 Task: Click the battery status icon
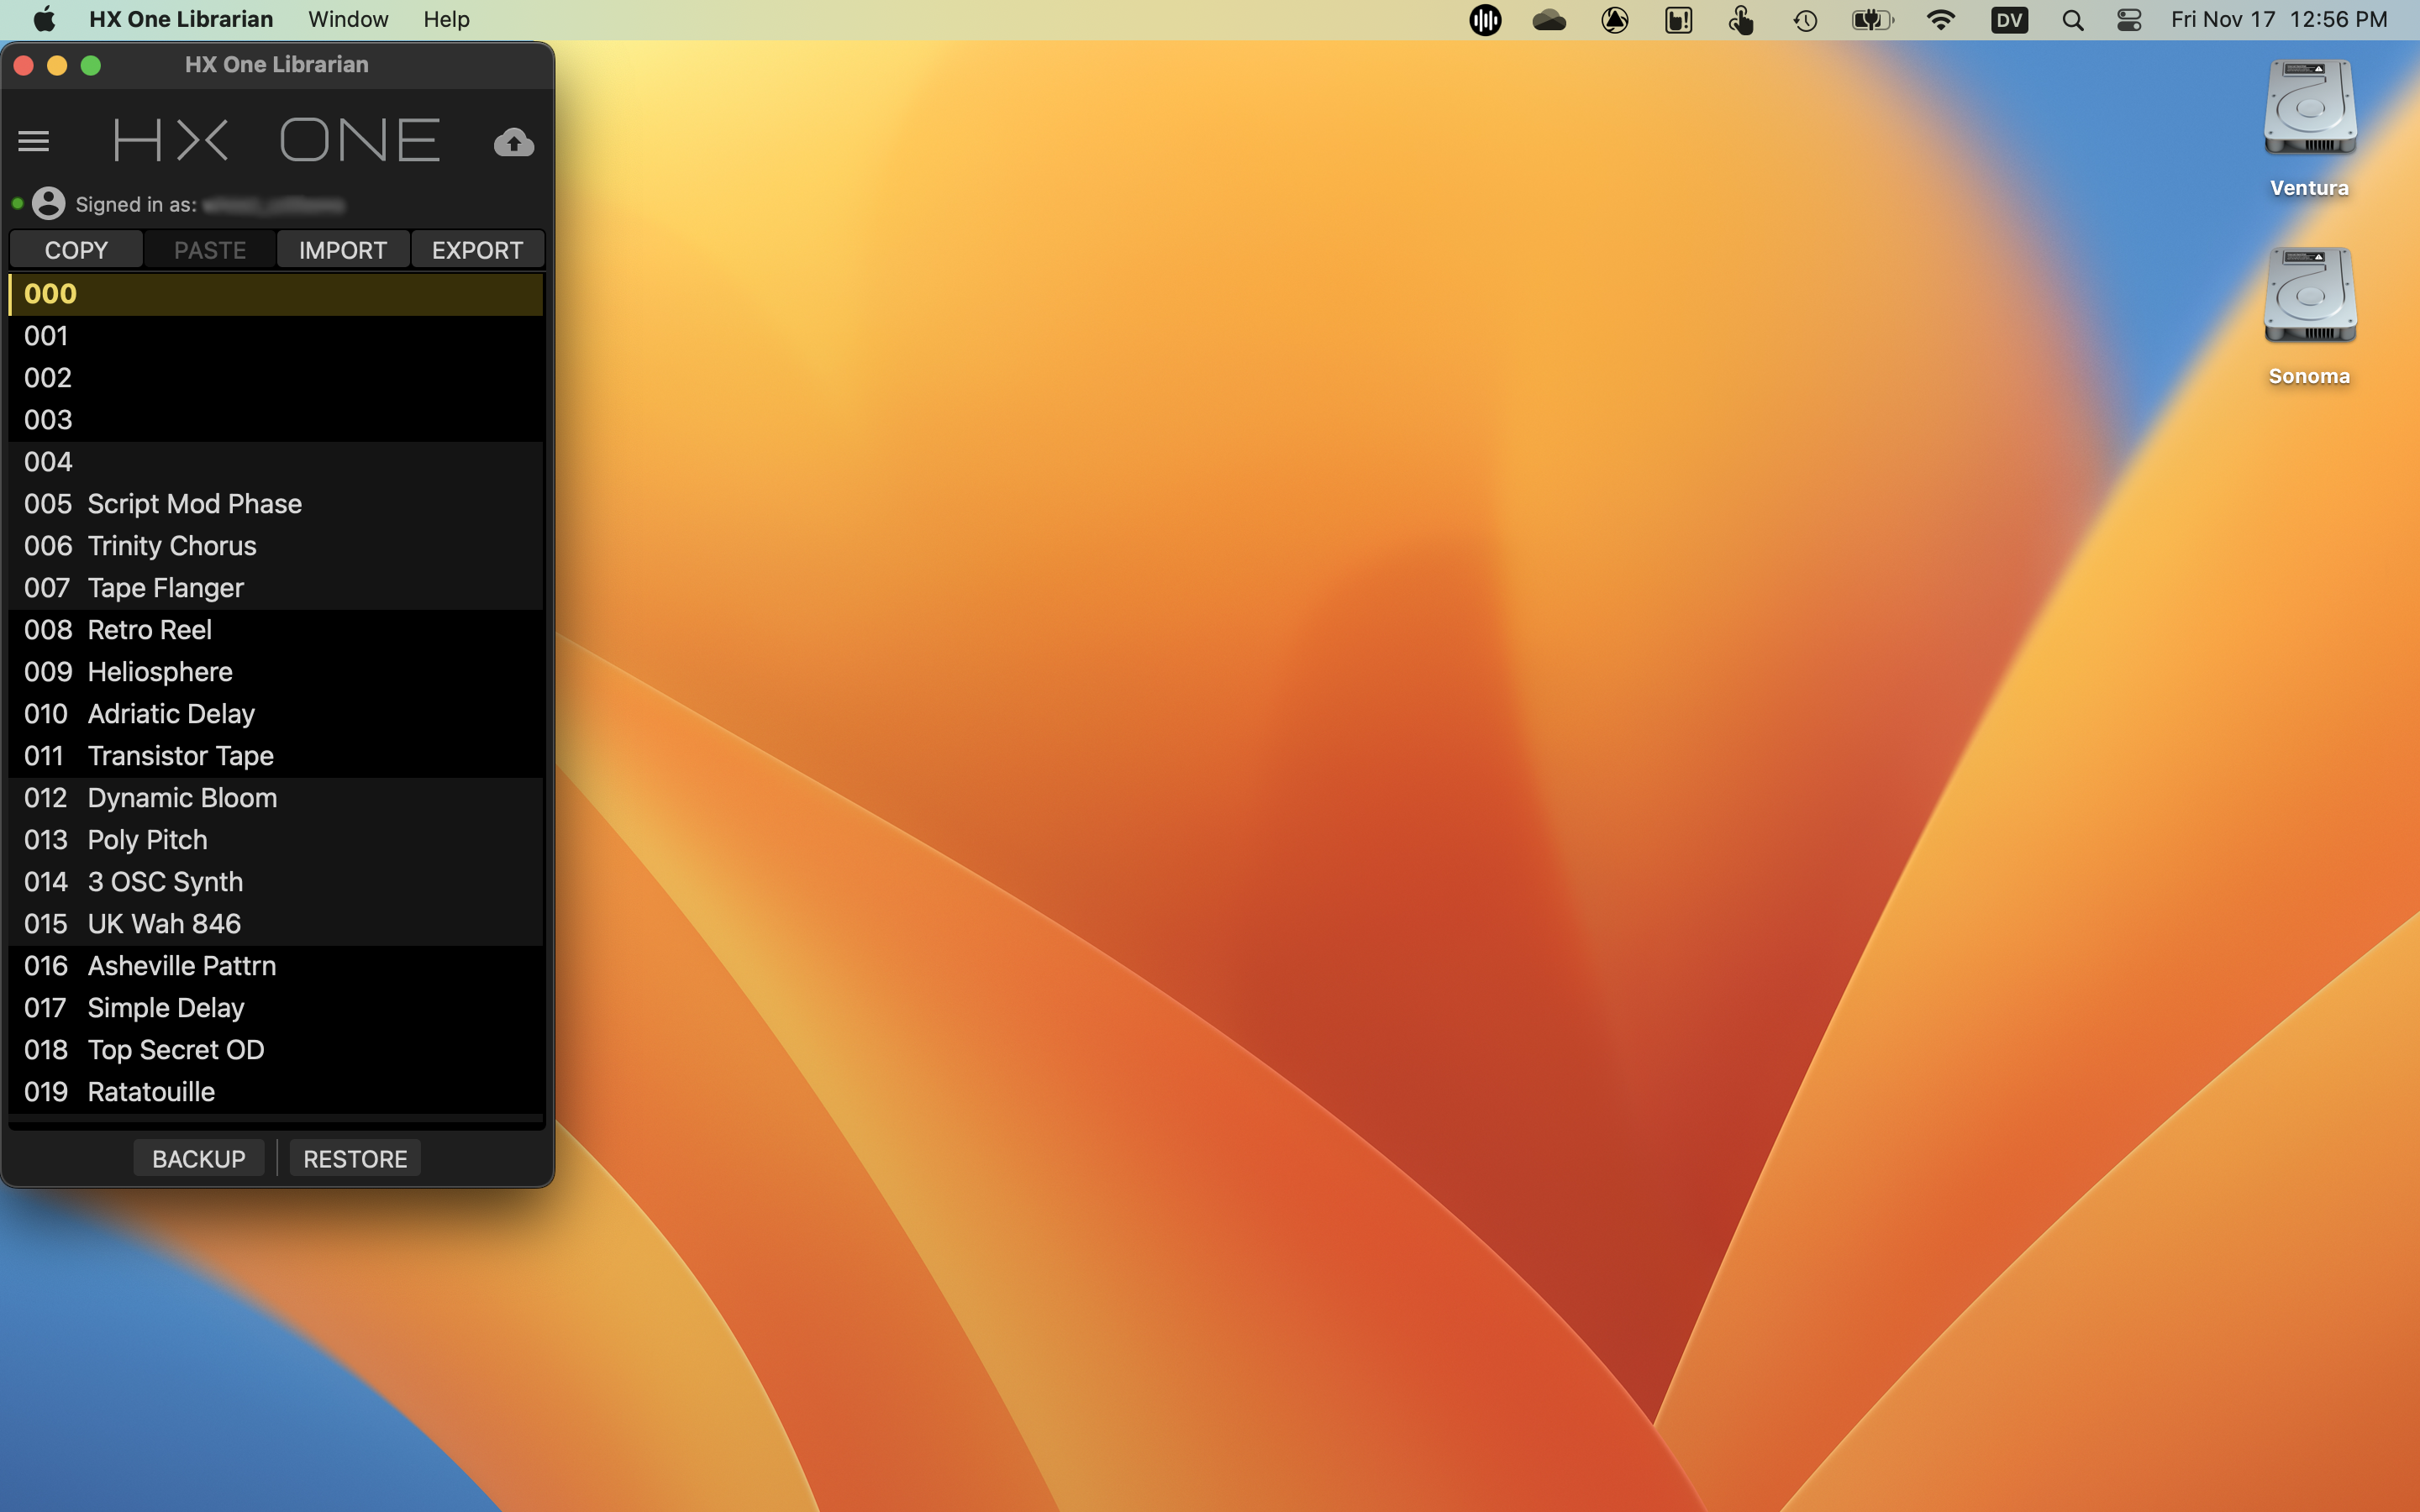(x=1872, y=20)
